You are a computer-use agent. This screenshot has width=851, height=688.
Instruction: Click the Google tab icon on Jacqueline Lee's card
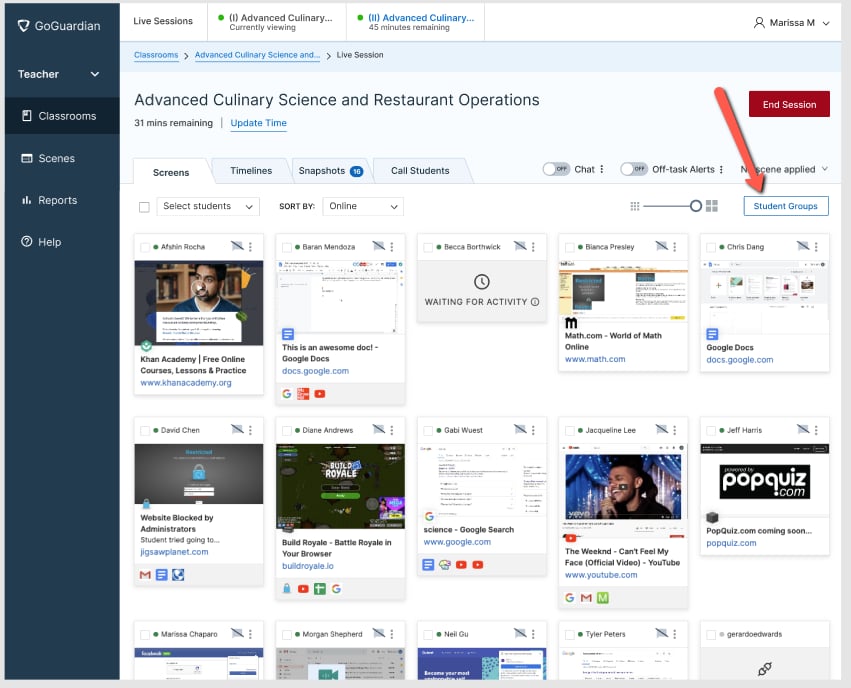click(569, 598)
